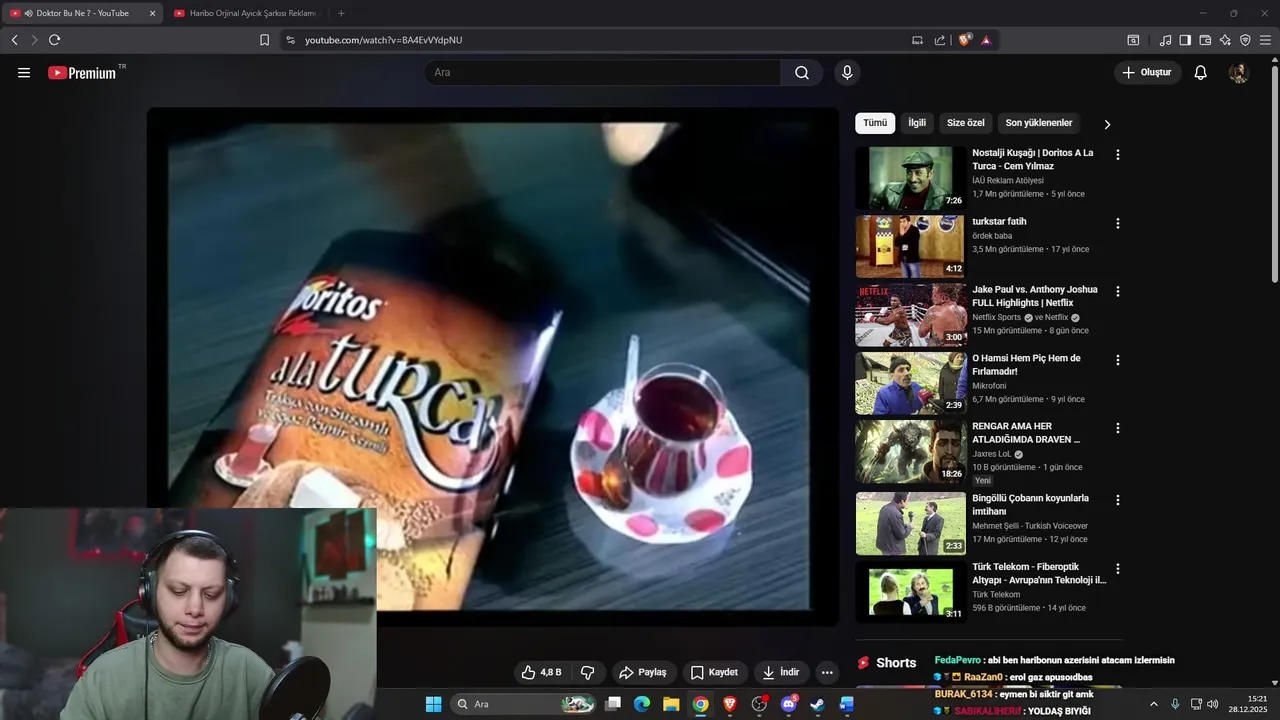1280x720 pixels.
Task: Open options for Nostalji Kuşağı Doritos video
Action: 1118,155
